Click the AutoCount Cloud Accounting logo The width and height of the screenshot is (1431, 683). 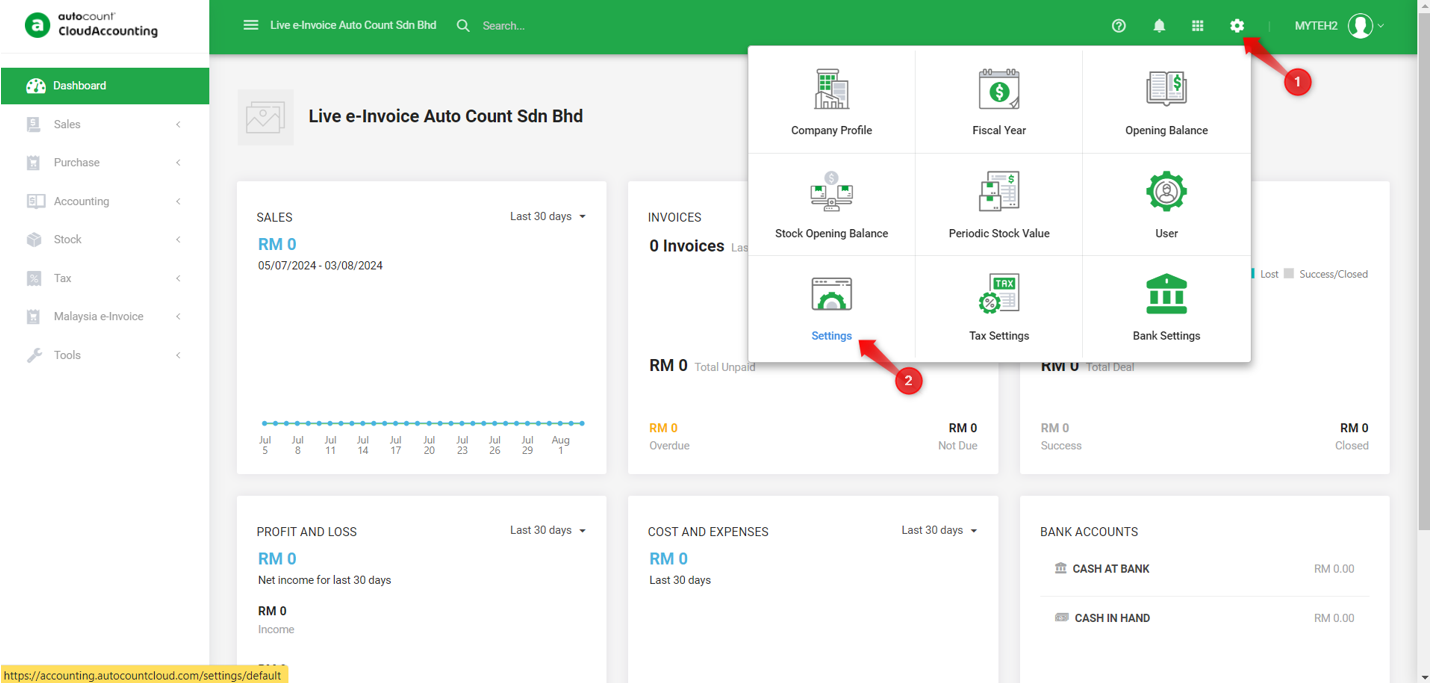(x=91, y=25)
